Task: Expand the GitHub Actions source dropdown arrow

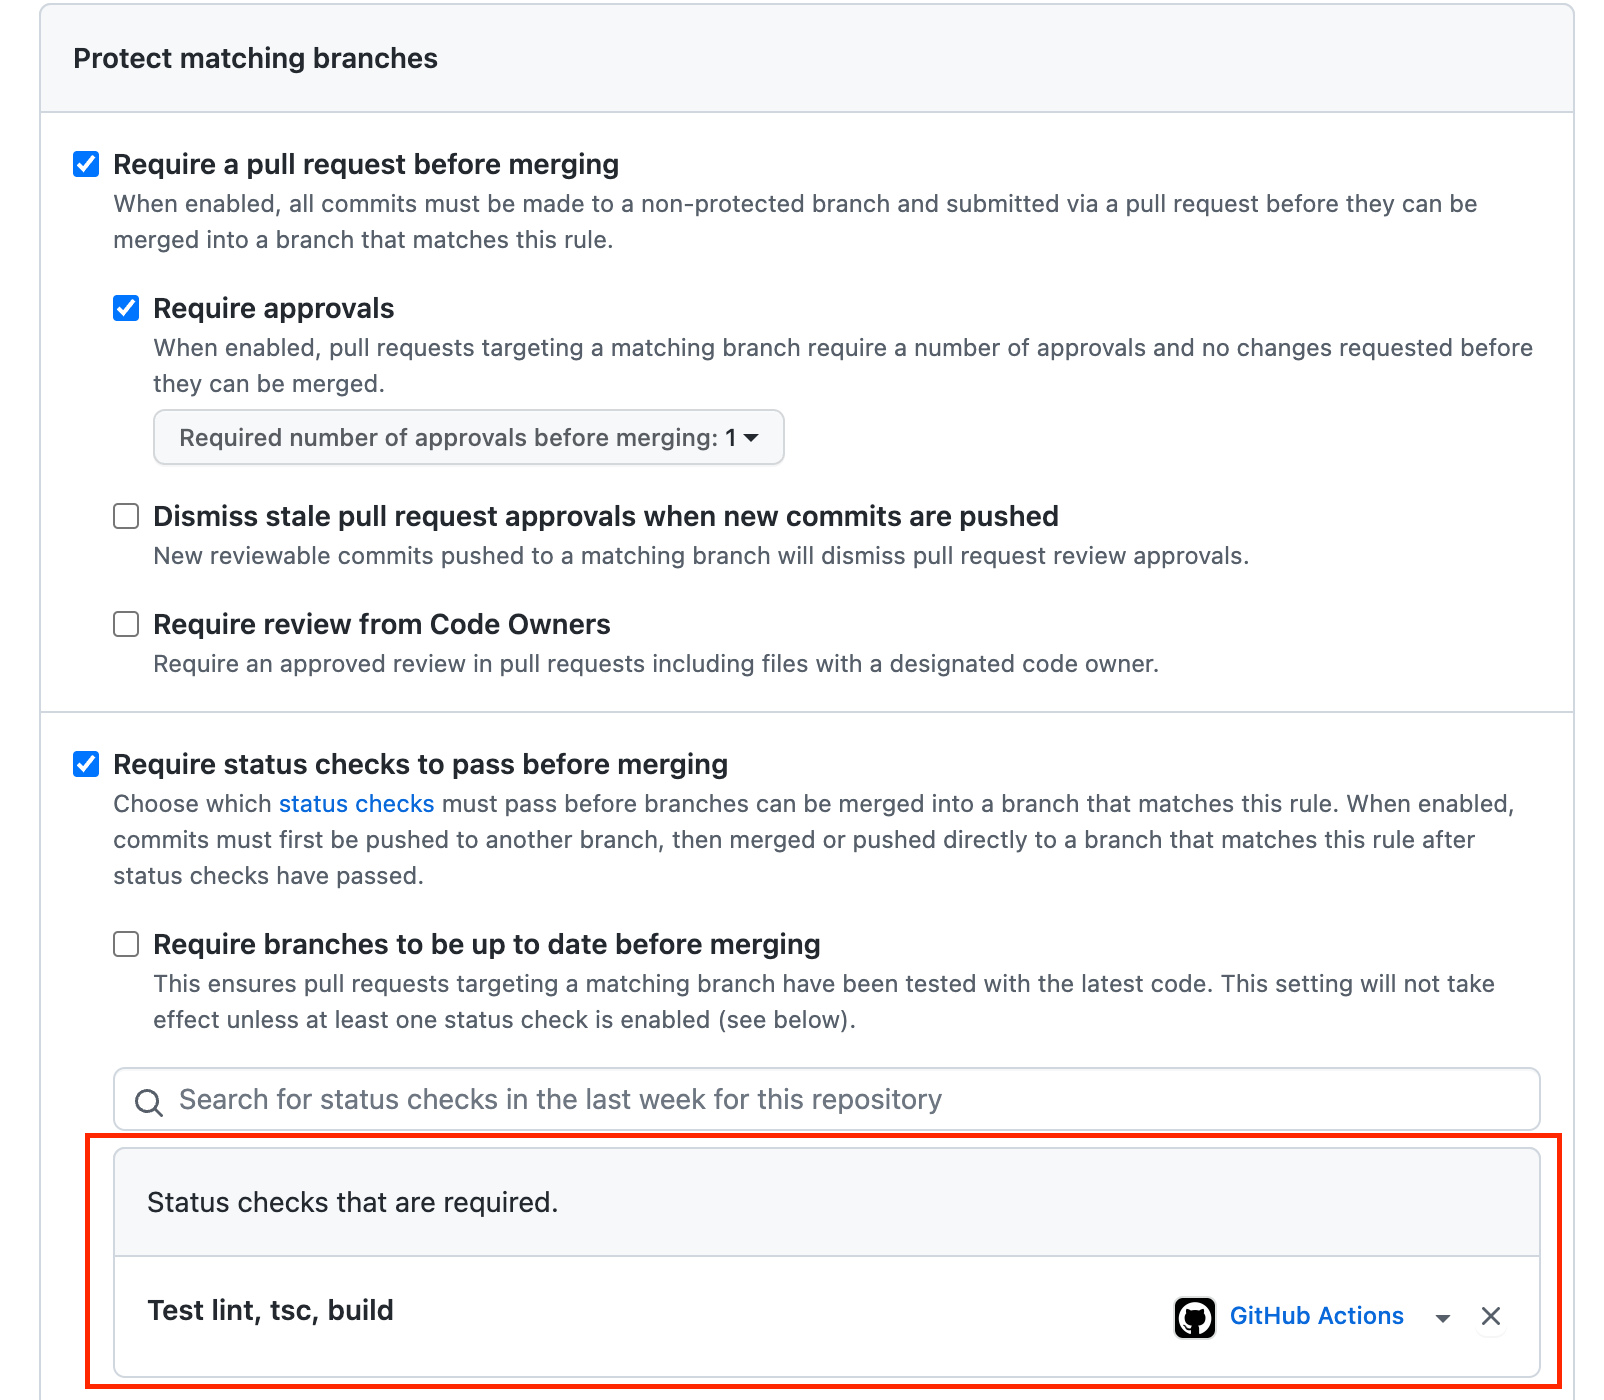Action: point(1442,1318)
